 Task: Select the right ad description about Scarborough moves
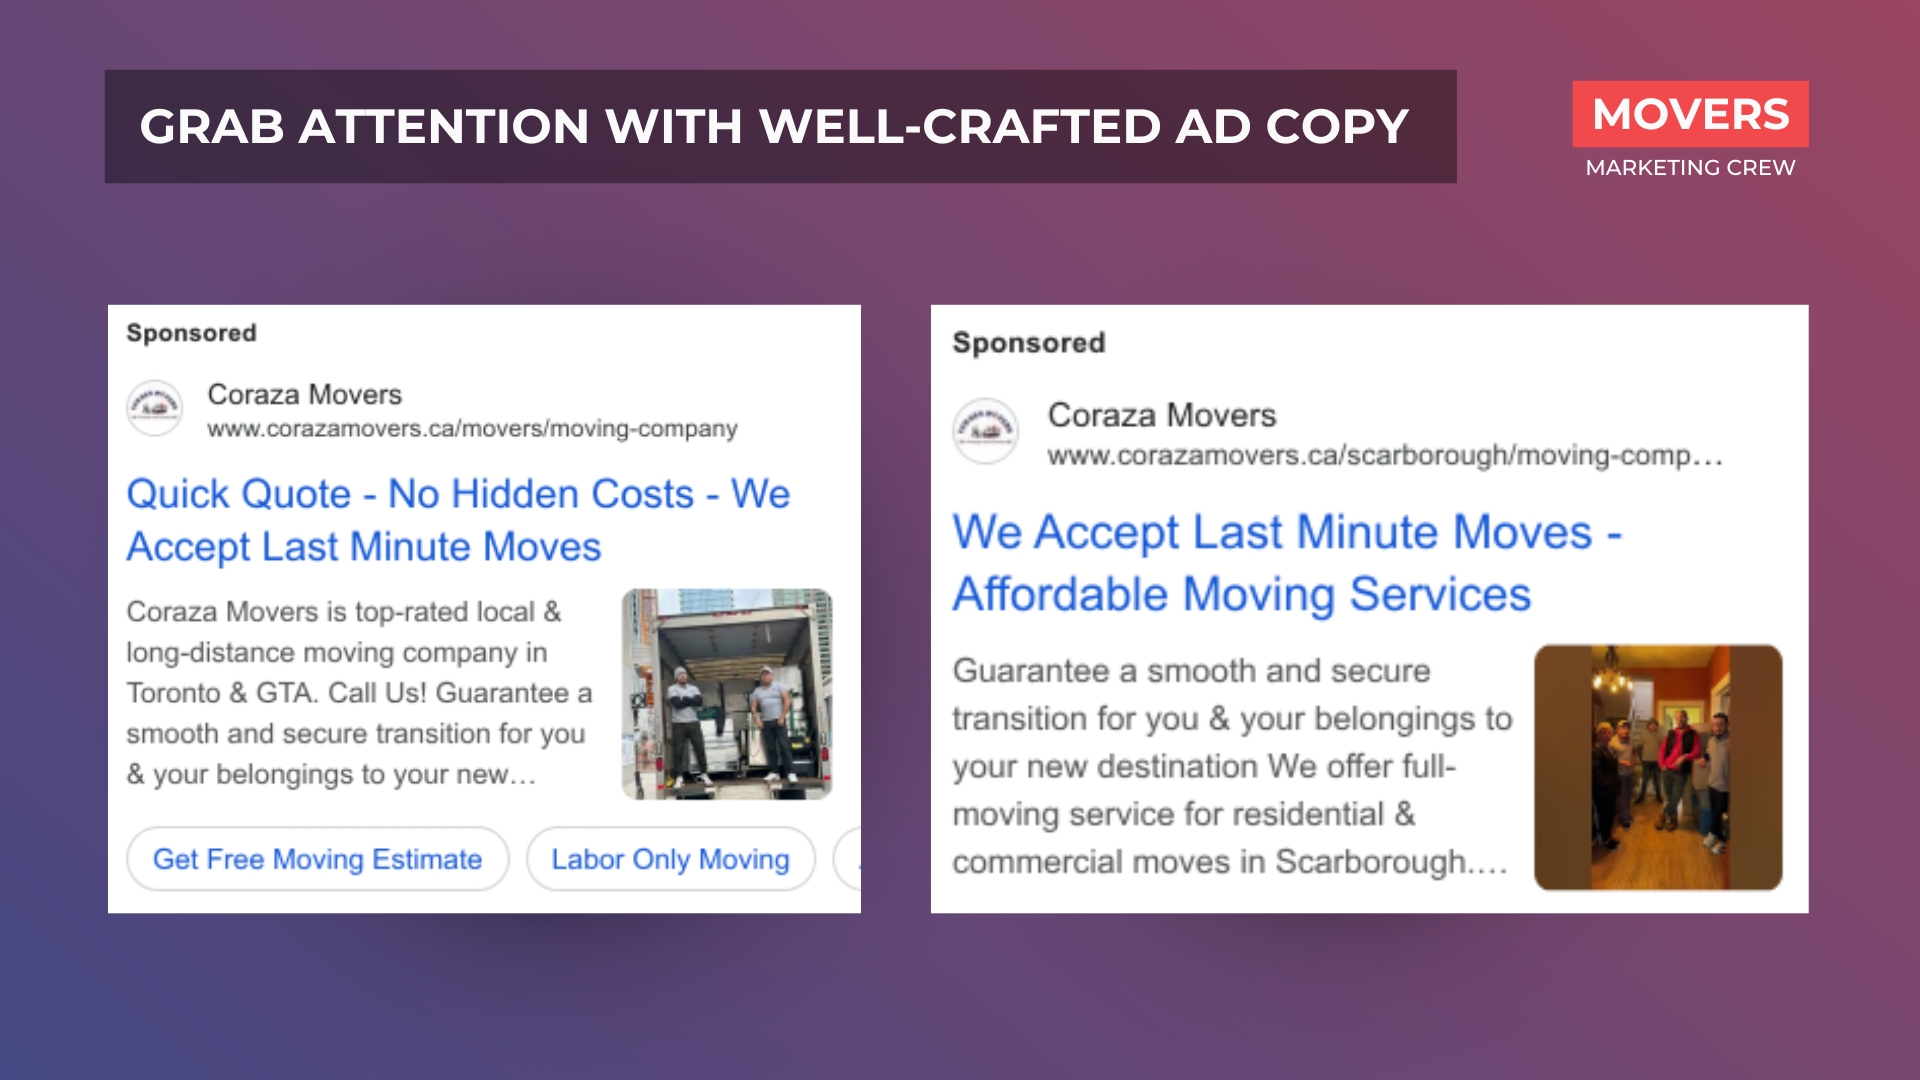[x=1230, y=763]
